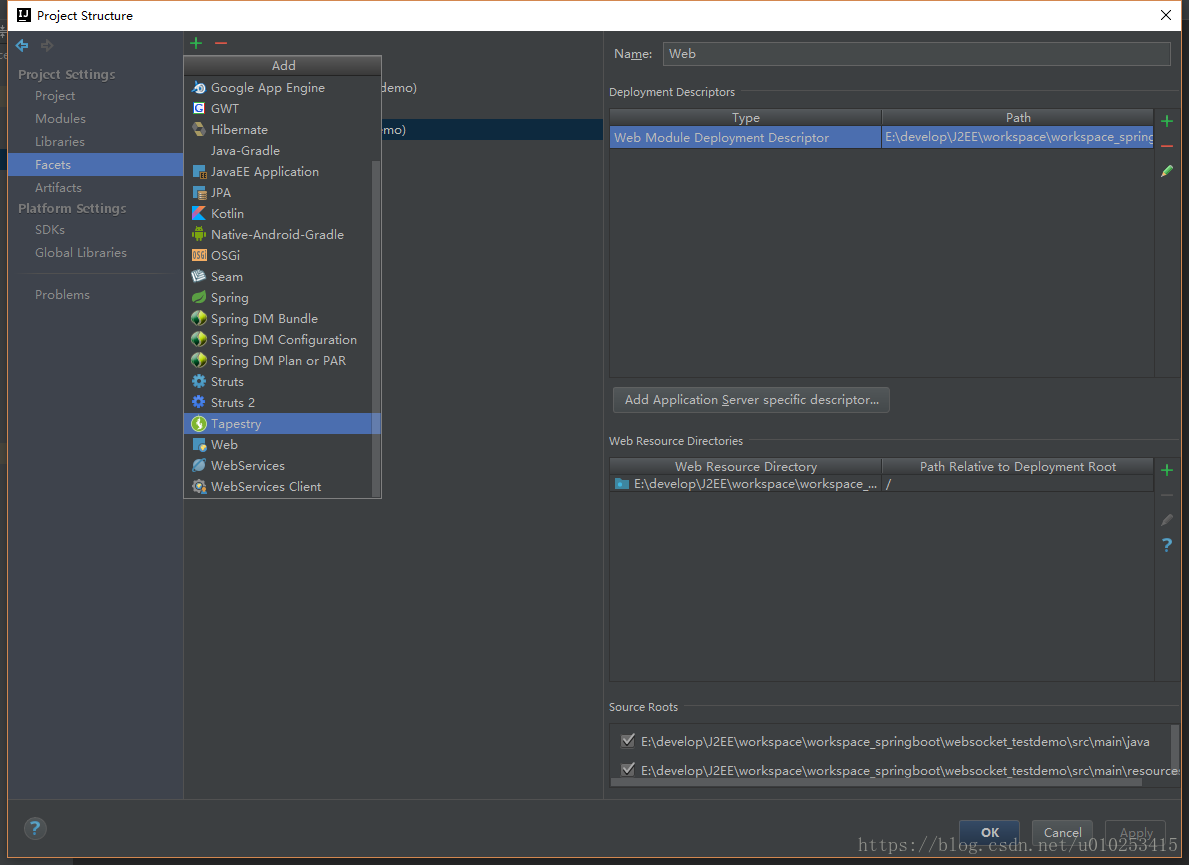Choose Spring DM Plan or PAR
This screenshot has width=1189, height=865.
tap(278, 360)
